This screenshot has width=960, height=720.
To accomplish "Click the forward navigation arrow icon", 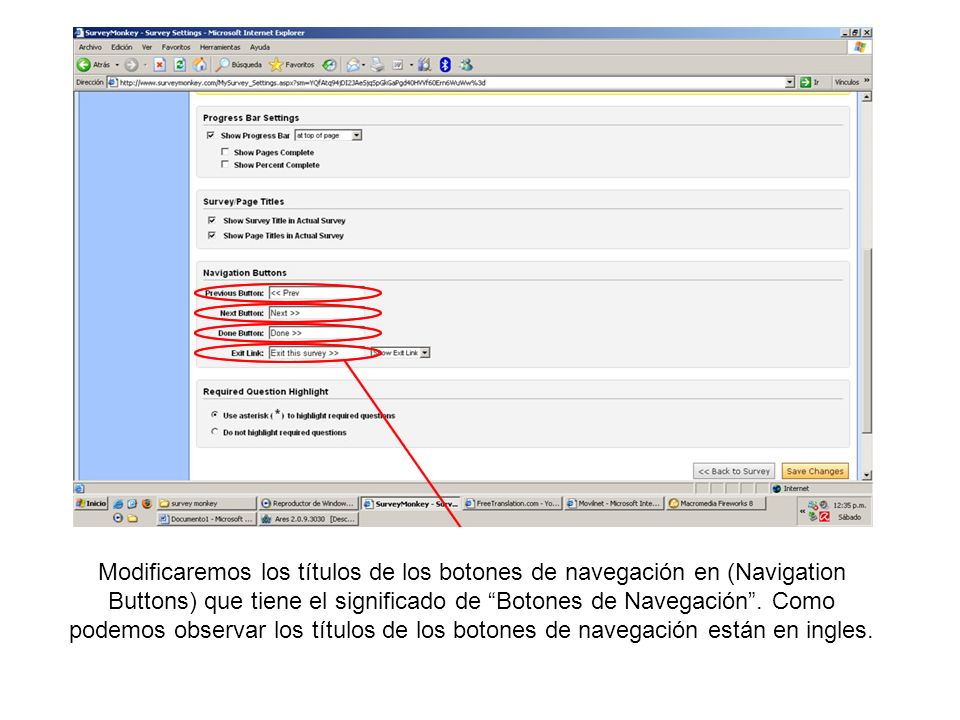I will tap(131, 65).
